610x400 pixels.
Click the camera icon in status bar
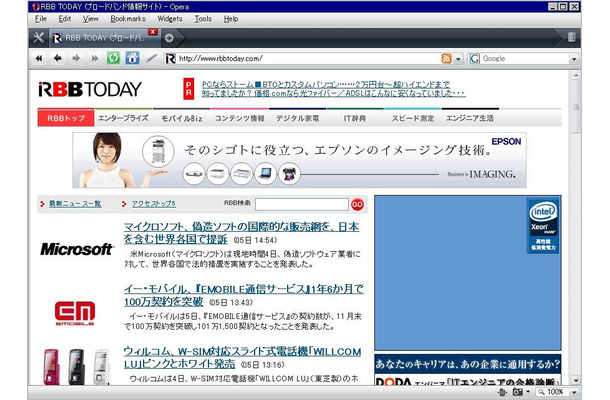[x=517, y=392]
